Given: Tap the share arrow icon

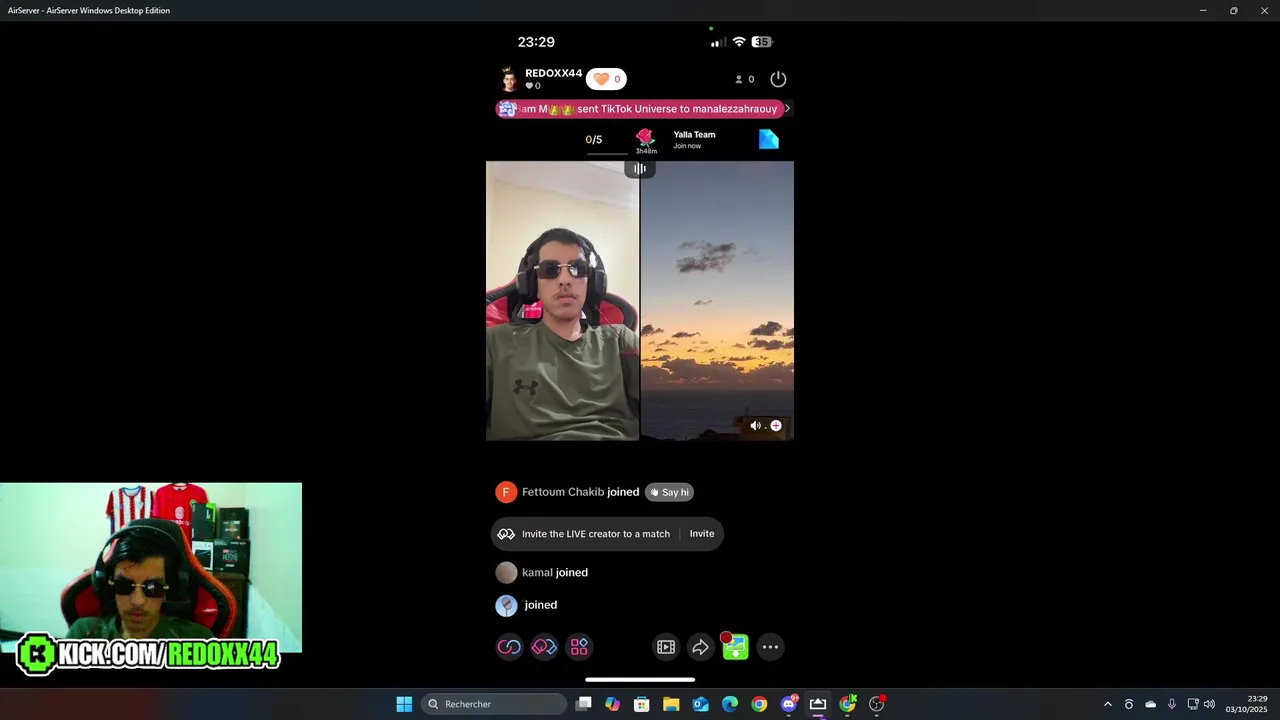Looking at the screenshot, I should point(700,647).
